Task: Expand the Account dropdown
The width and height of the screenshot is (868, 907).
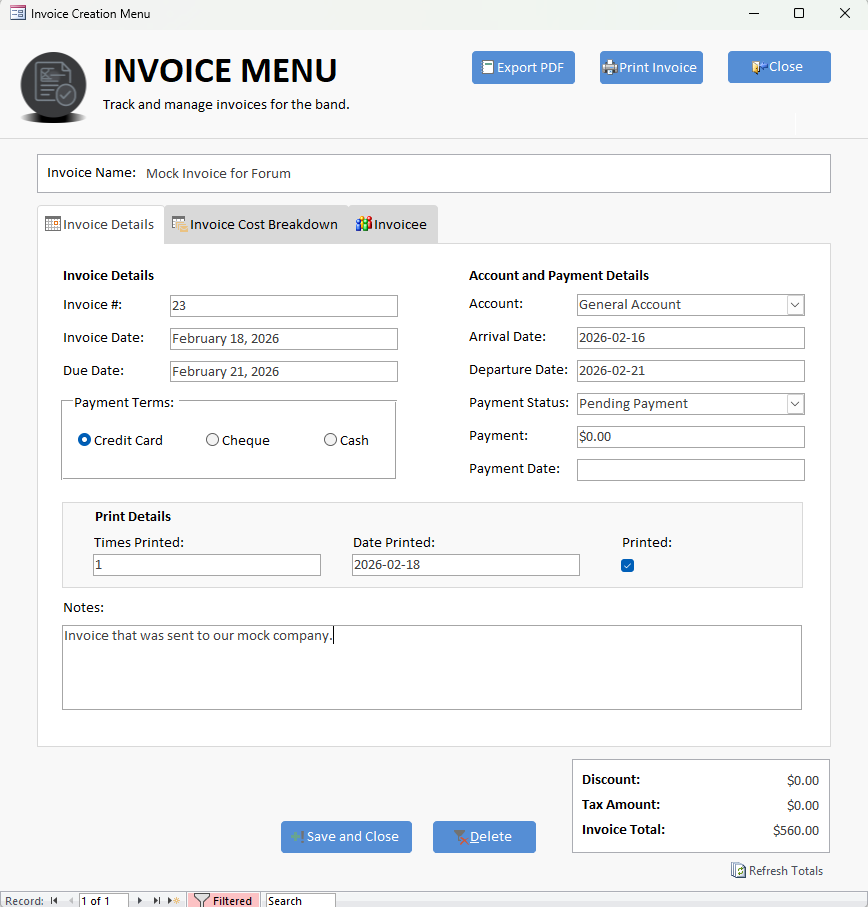Action: 795,305
